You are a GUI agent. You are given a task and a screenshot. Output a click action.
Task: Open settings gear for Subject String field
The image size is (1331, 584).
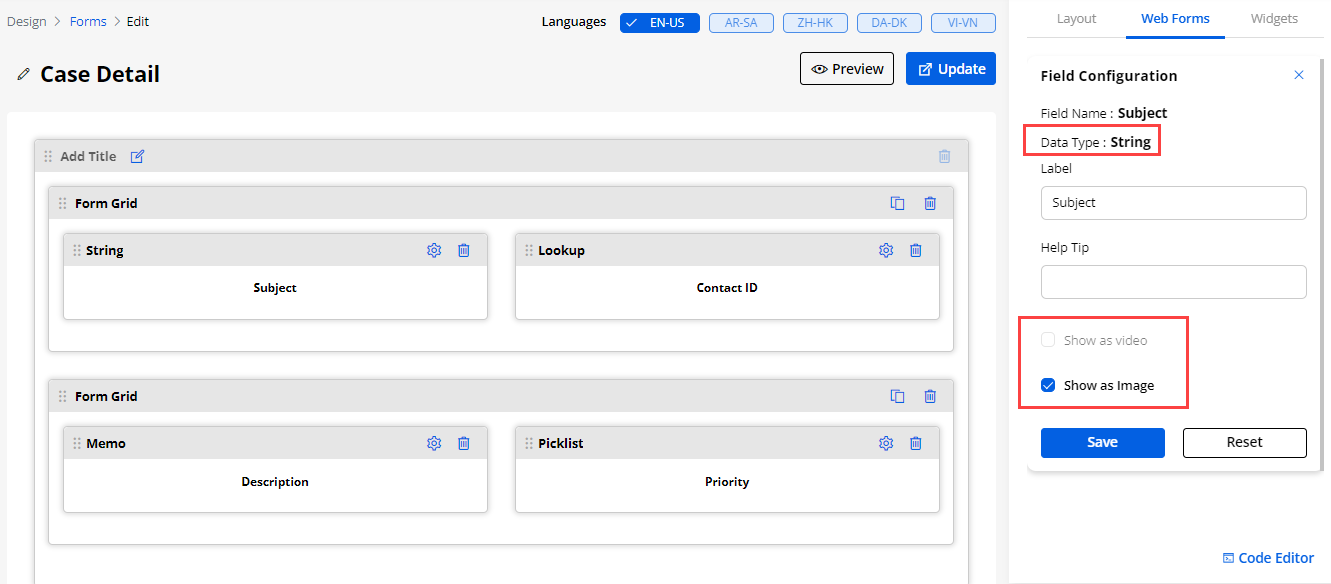(x=434, y=251)
